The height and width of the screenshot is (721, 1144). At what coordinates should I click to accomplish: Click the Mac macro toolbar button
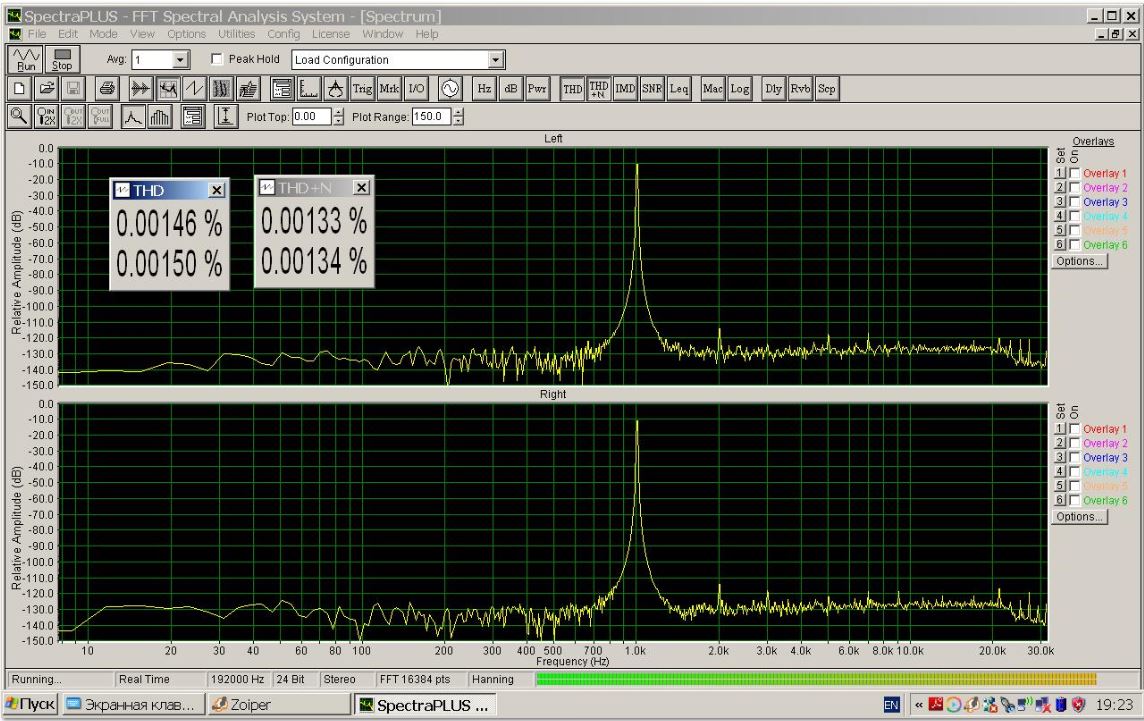pos(713,89)
